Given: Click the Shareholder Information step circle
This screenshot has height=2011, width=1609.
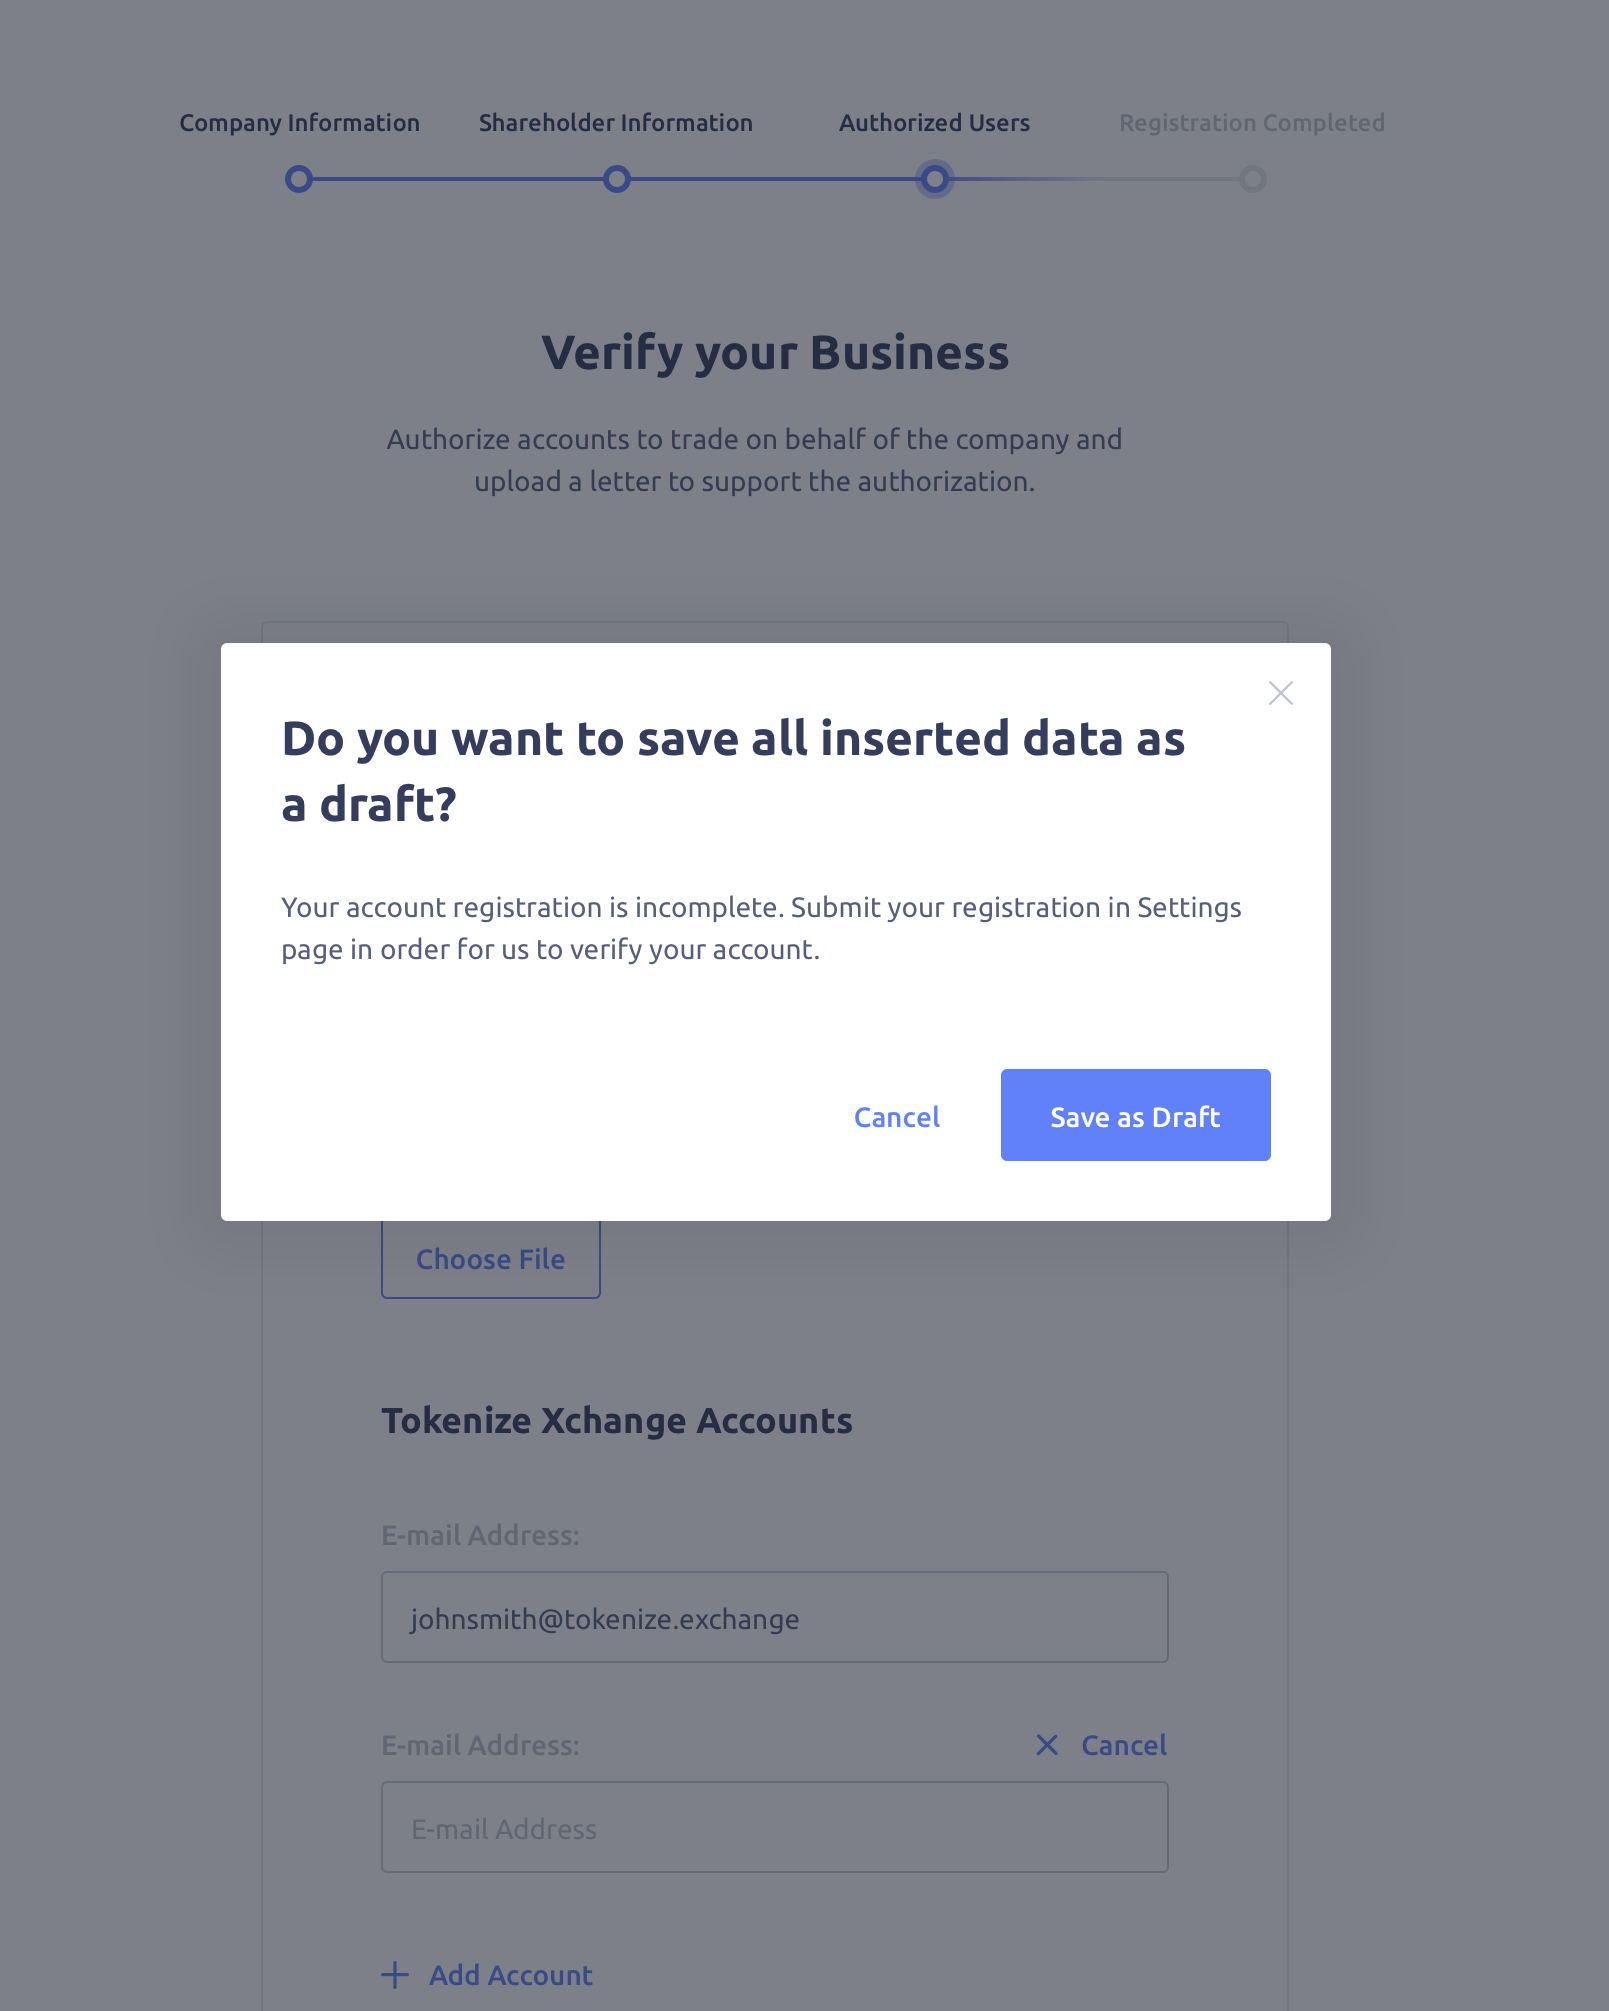Looking at the screenshot, I should pos(617,179).
